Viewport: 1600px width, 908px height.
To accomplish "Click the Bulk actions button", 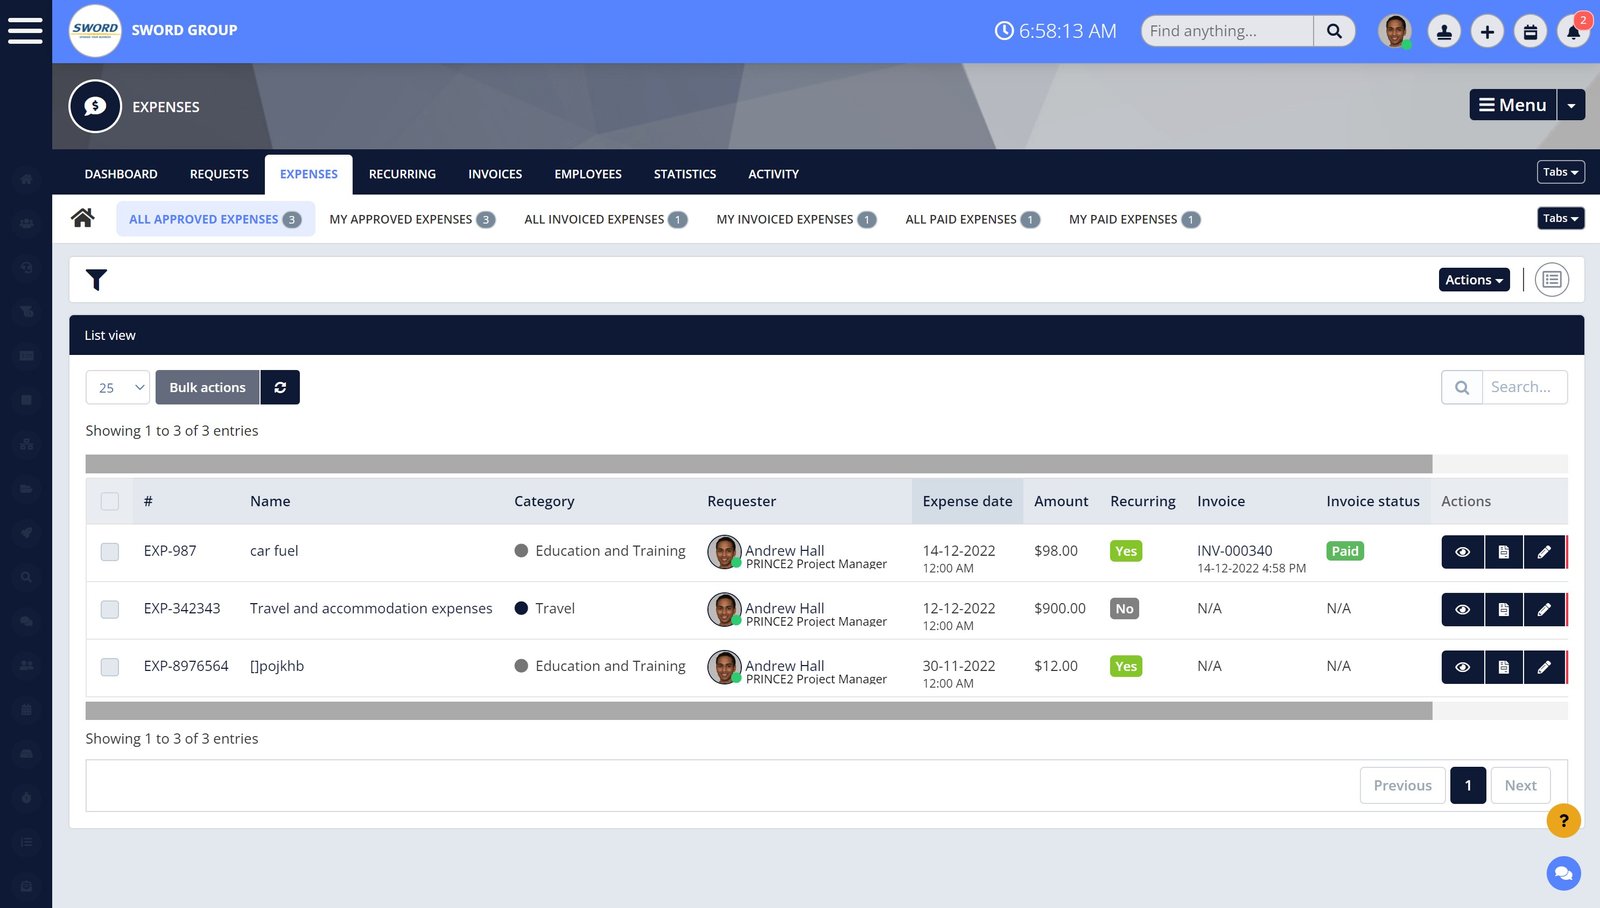I will 207,388.
